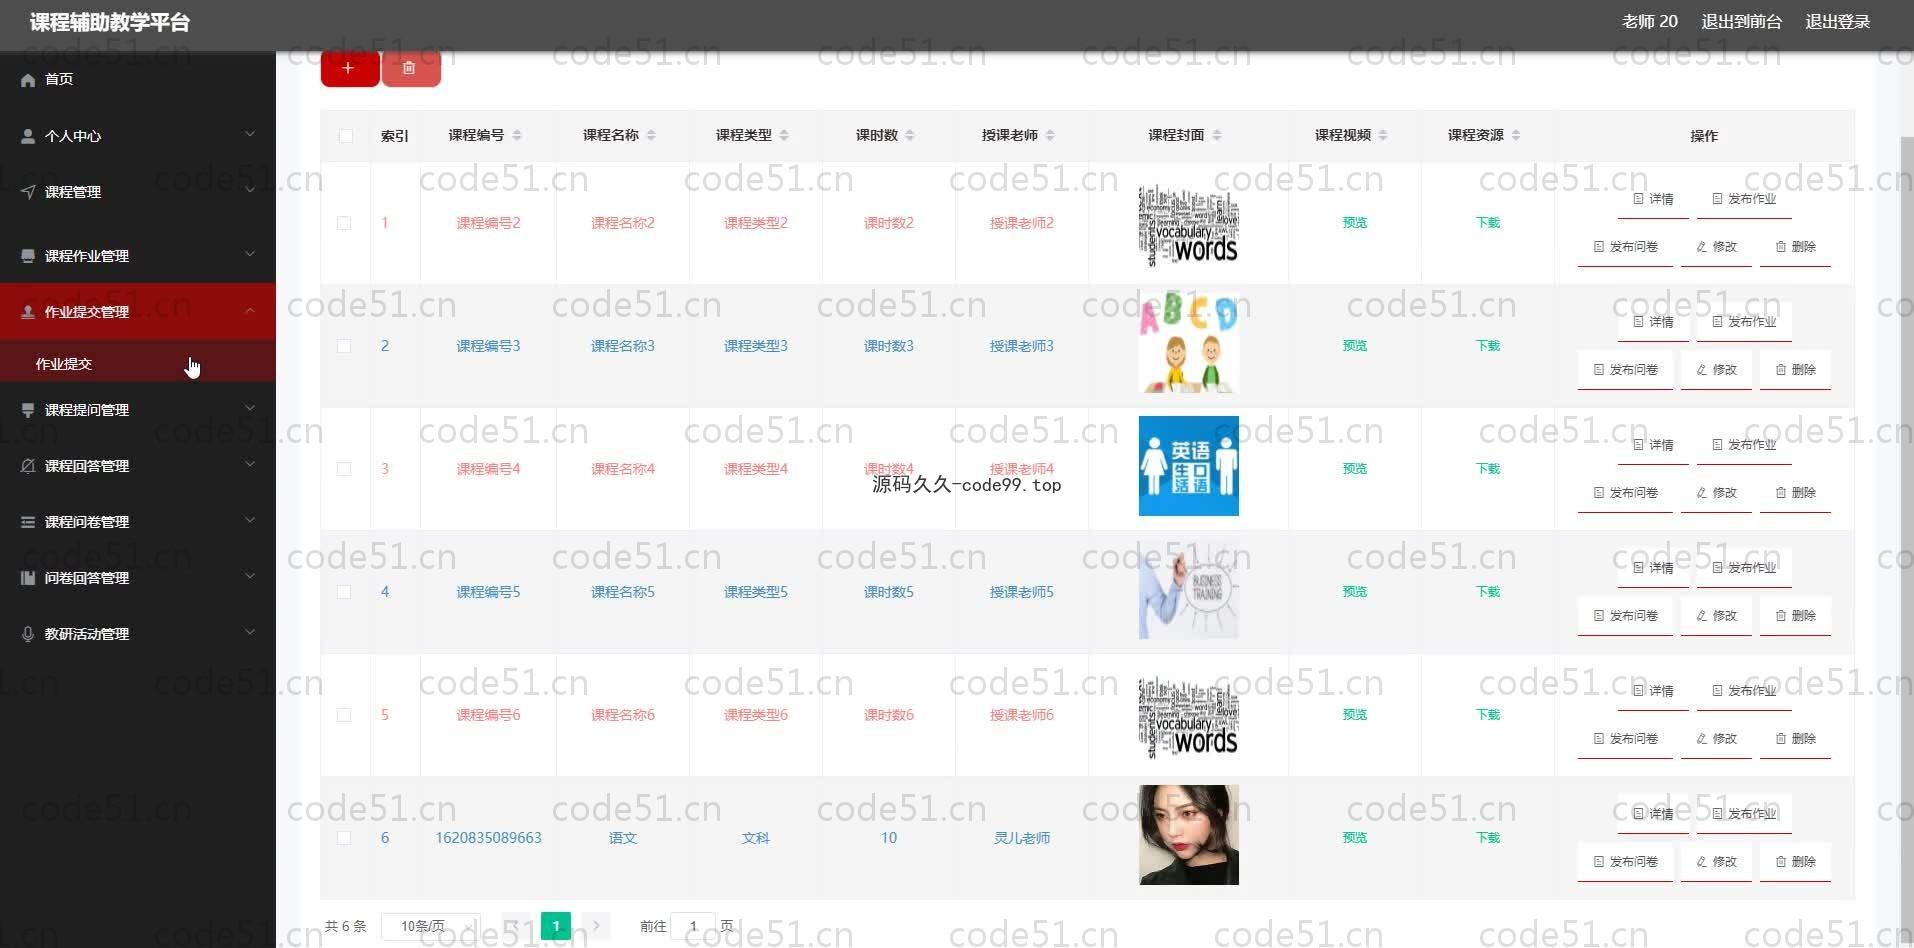Open the 教研活动管理 menu label
Image resolution: width=1914 pixels, height=948 pixels.
[87, 634]
